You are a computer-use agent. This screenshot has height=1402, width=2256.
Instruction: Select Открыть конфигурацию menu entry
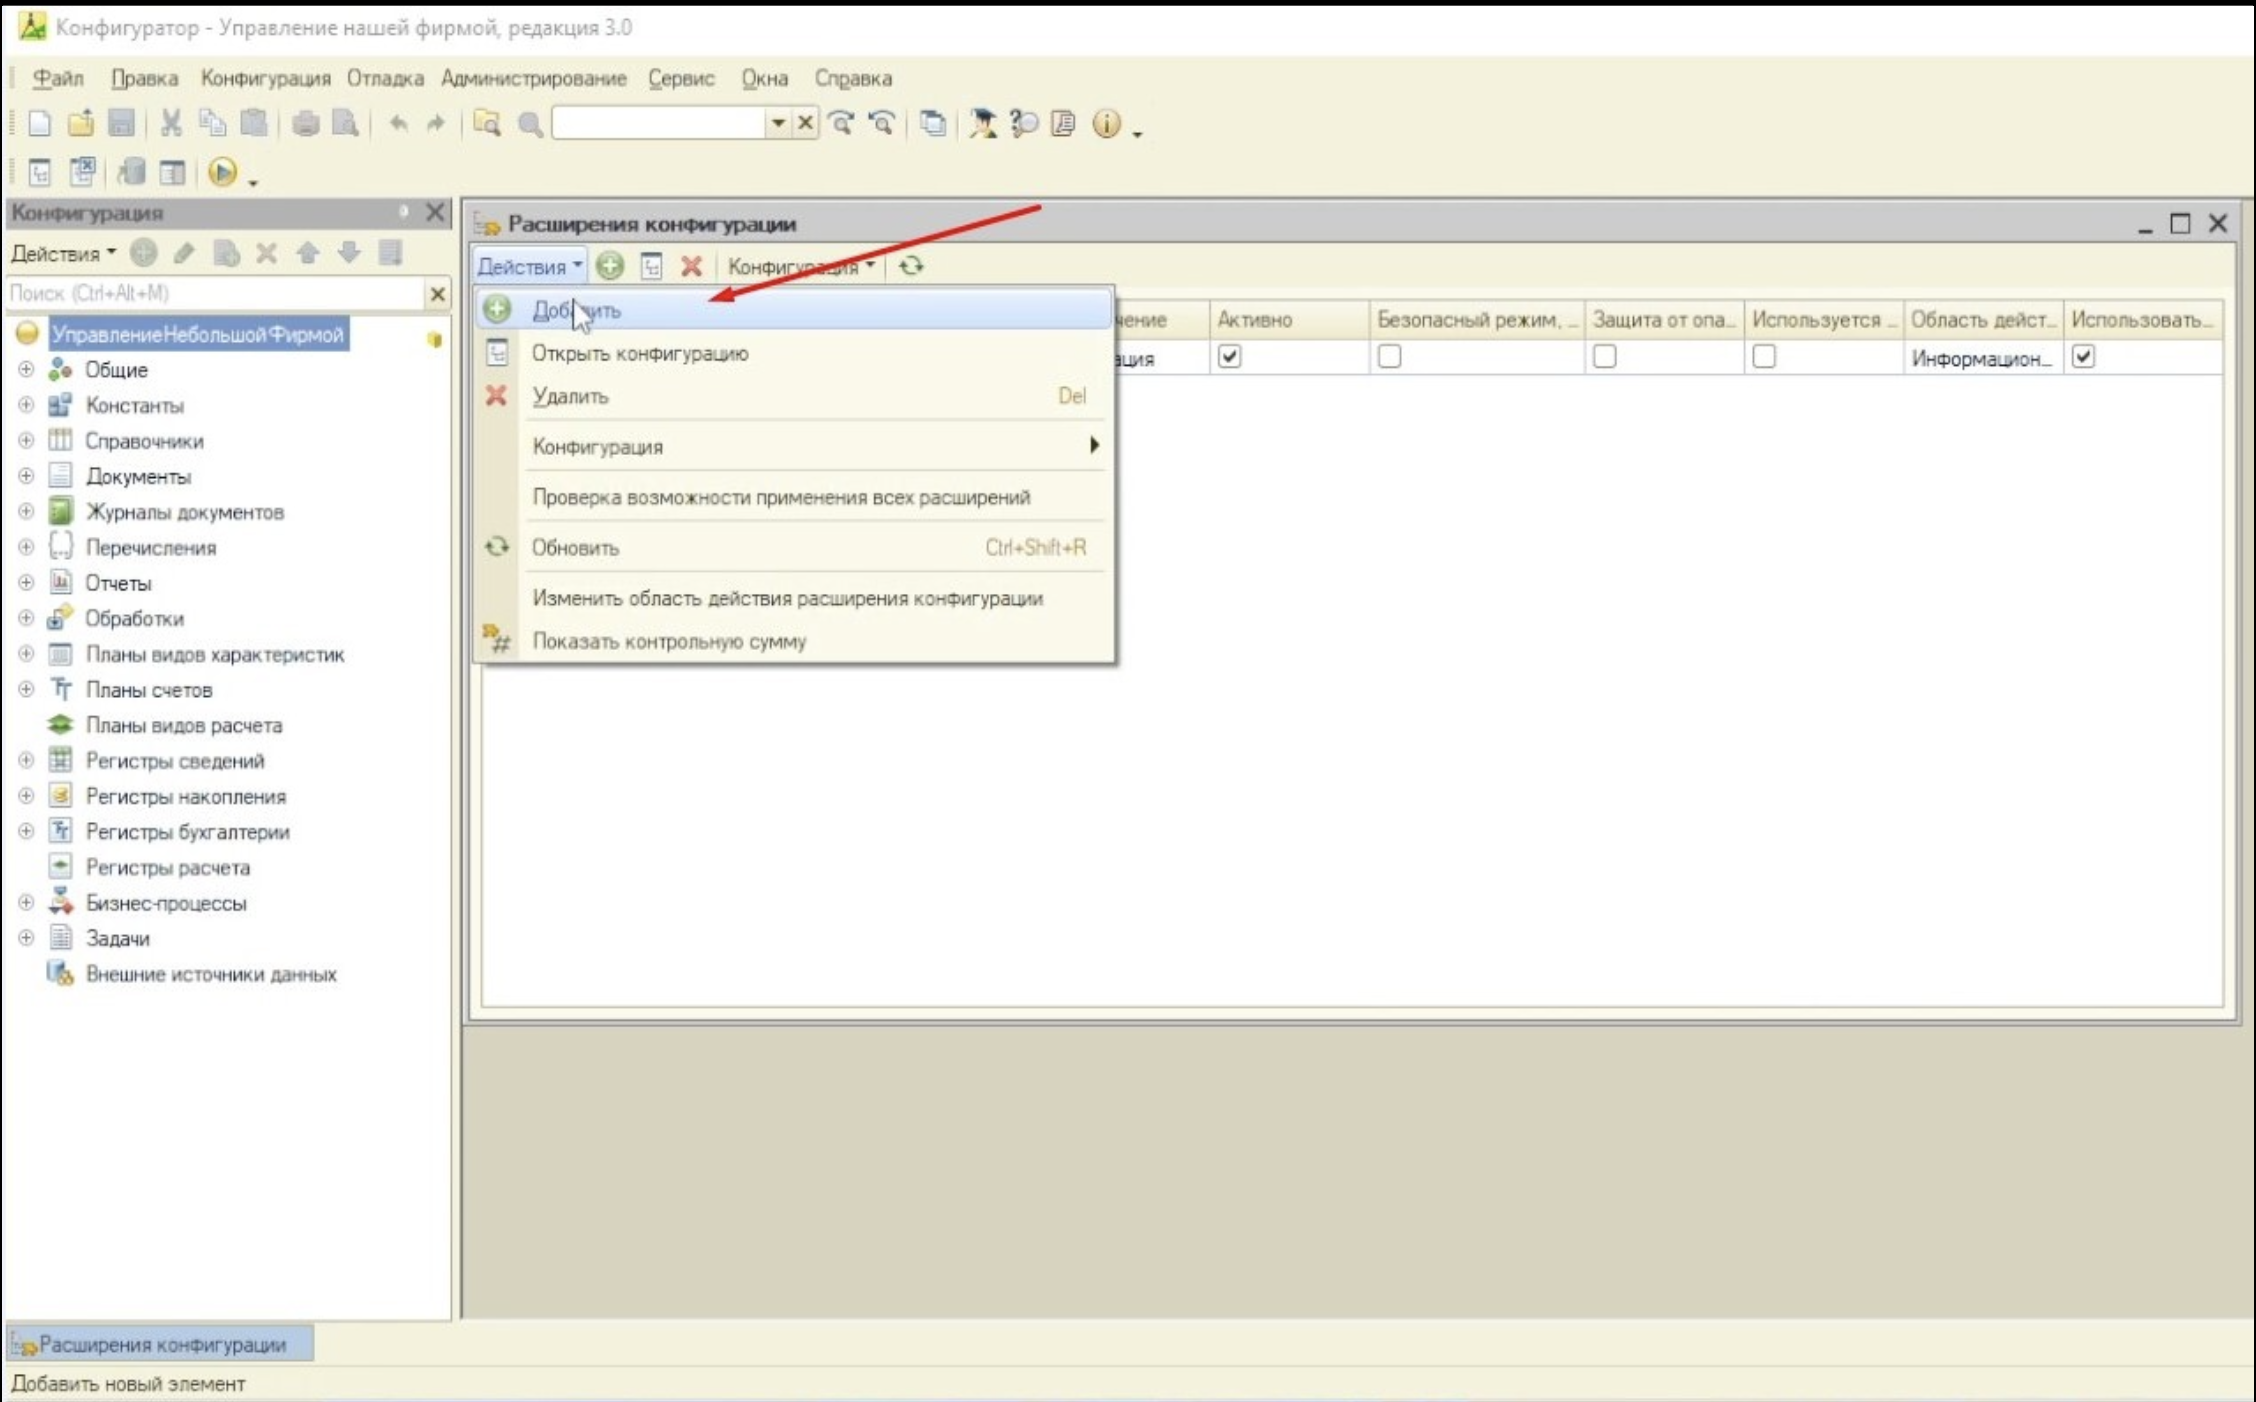tap(794, 353)
